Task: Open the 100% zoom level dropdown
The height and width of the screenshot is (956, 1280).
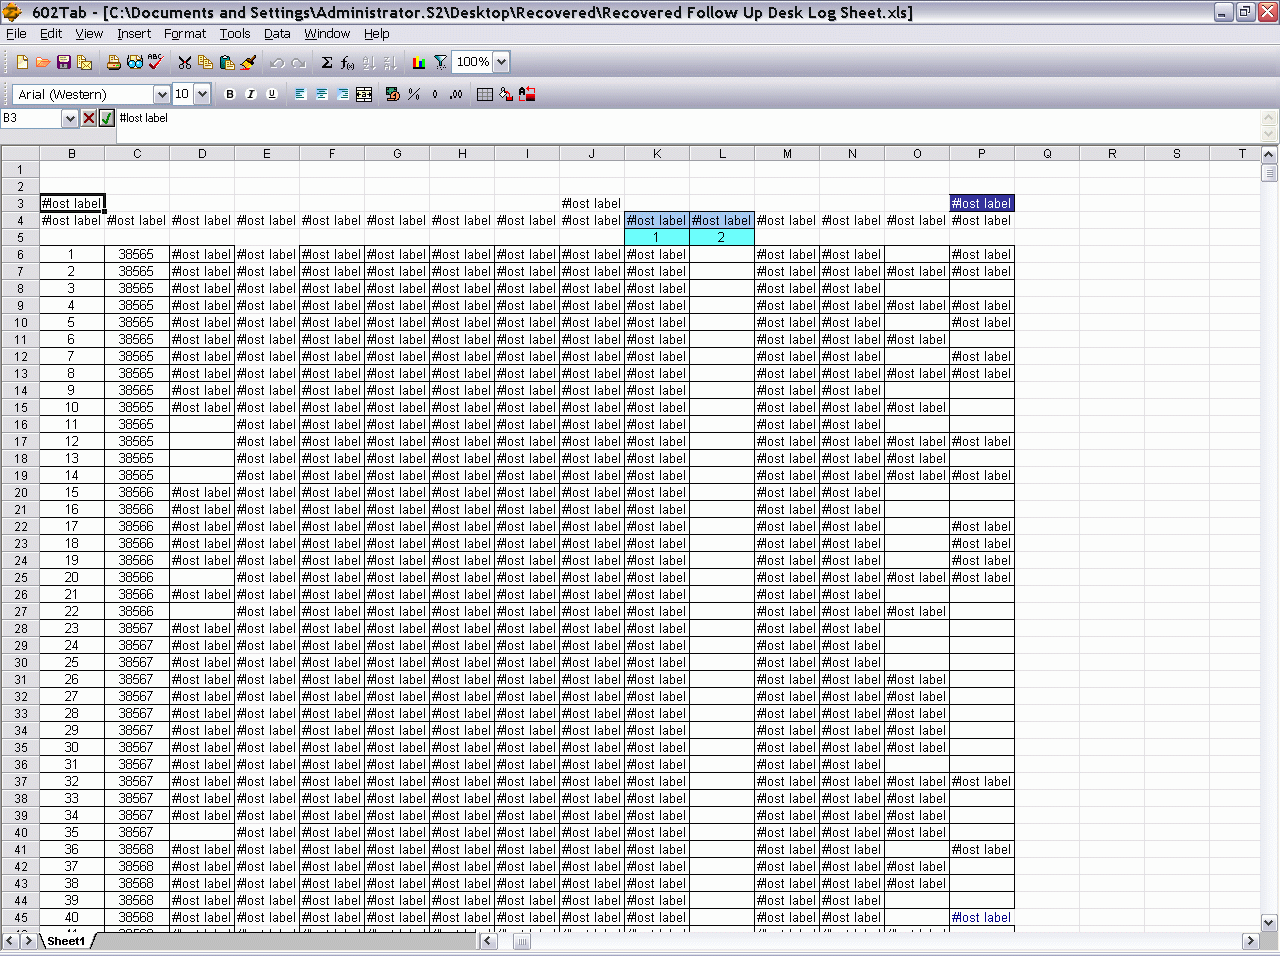Action: click(501, 62)
